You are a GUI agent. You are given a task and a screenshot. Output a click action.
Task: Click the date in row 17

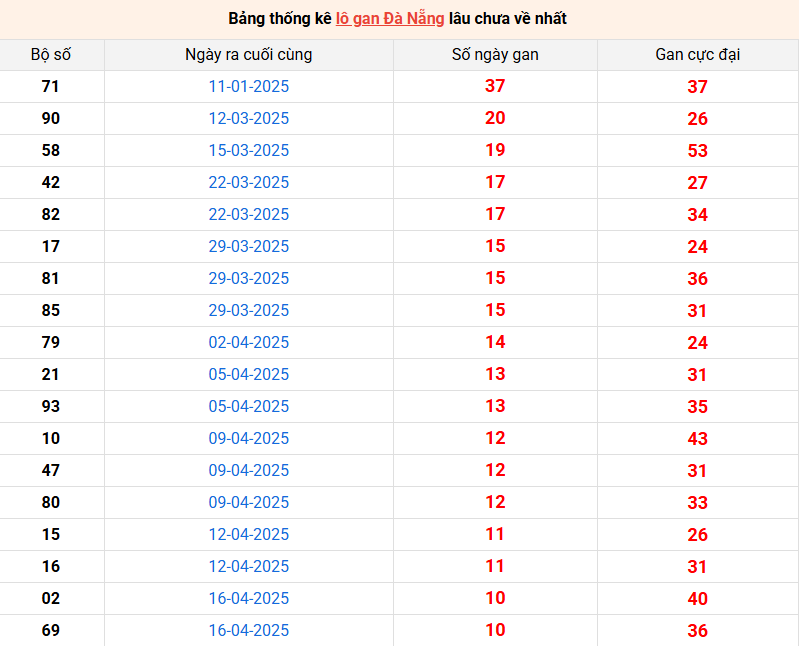pos(249,247)
